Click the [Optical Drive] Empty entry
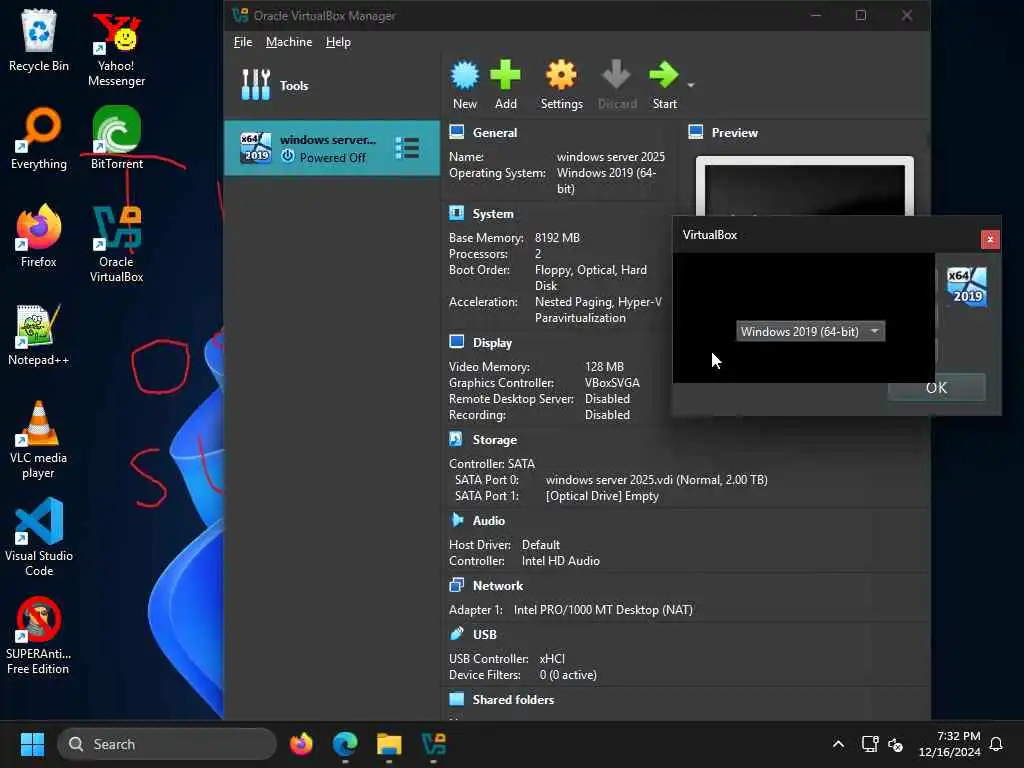 602,496
